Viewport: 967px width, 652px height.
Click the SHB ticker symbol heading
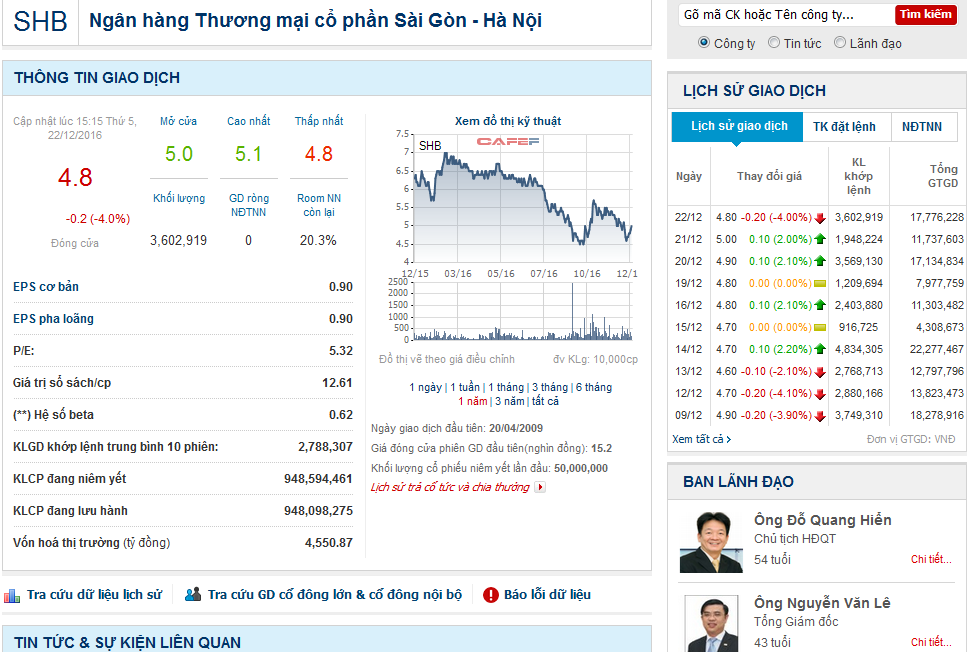[40, 22]
